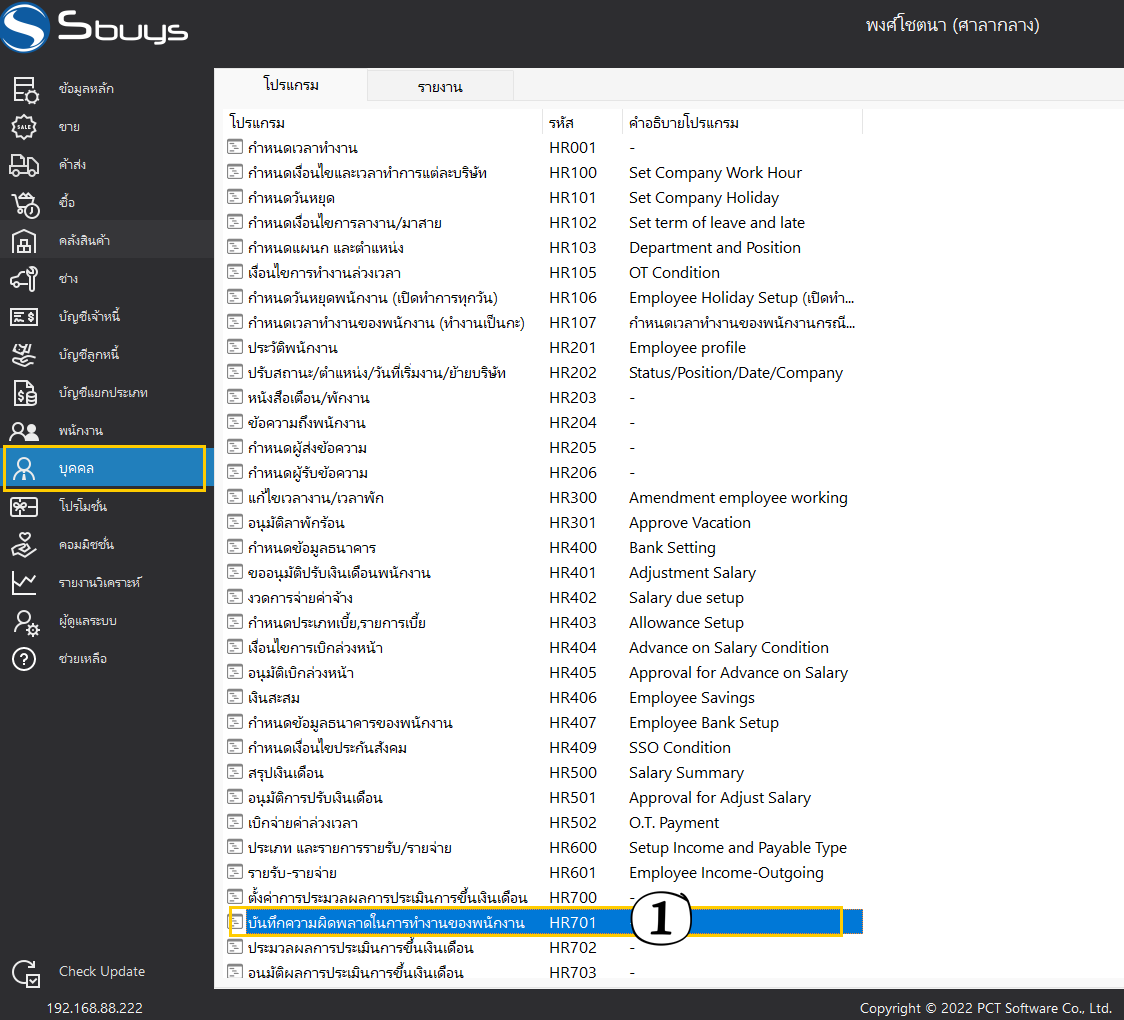Select the กำหนดผู้รับข้อความ row
This screenshot has width=1124, height=1020.
(x=544, y=473)
